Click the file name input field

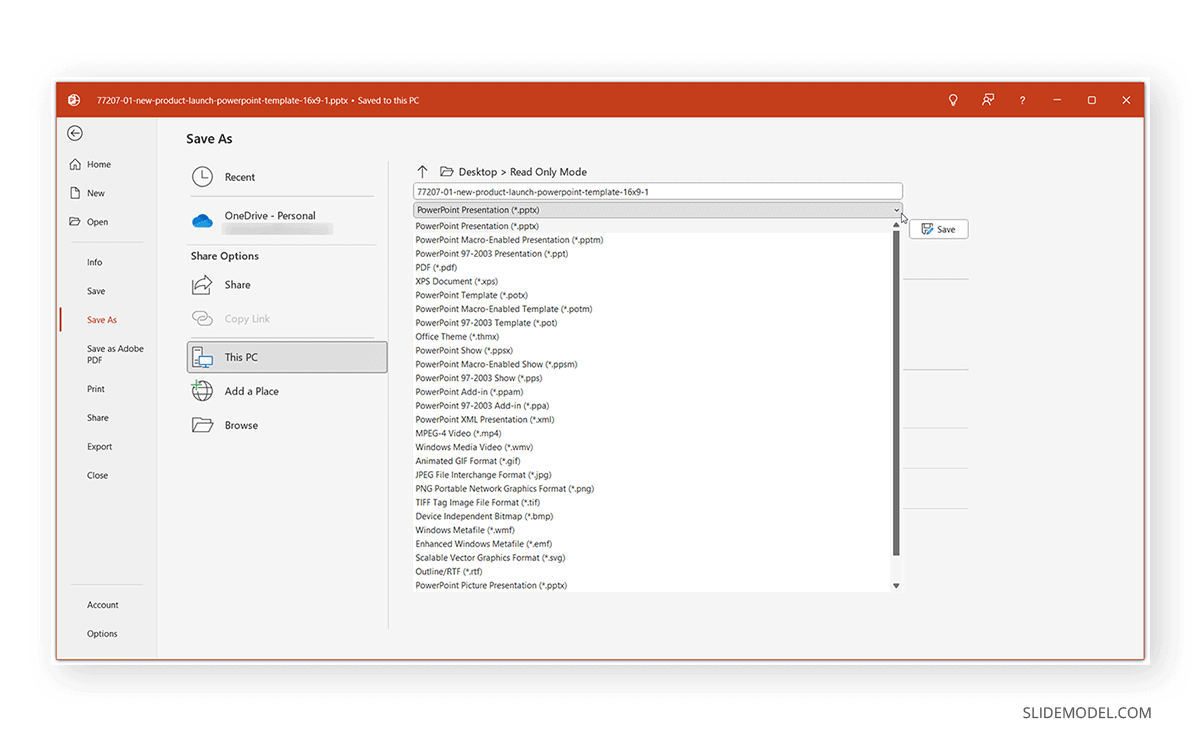658,191
